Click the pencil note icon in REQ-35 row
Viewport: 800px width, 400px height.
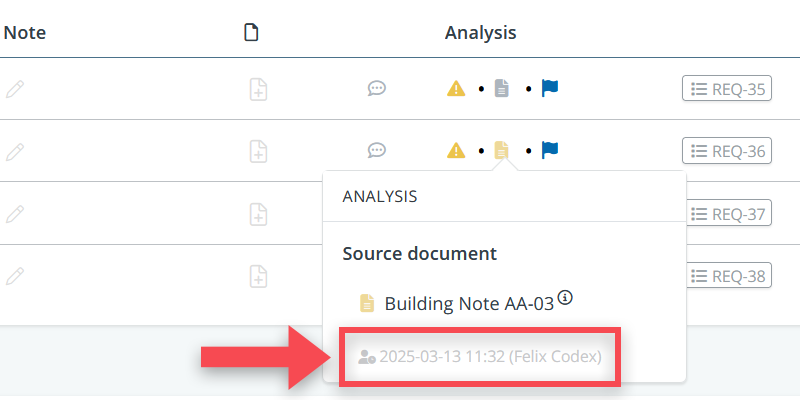tap(15, 89)
